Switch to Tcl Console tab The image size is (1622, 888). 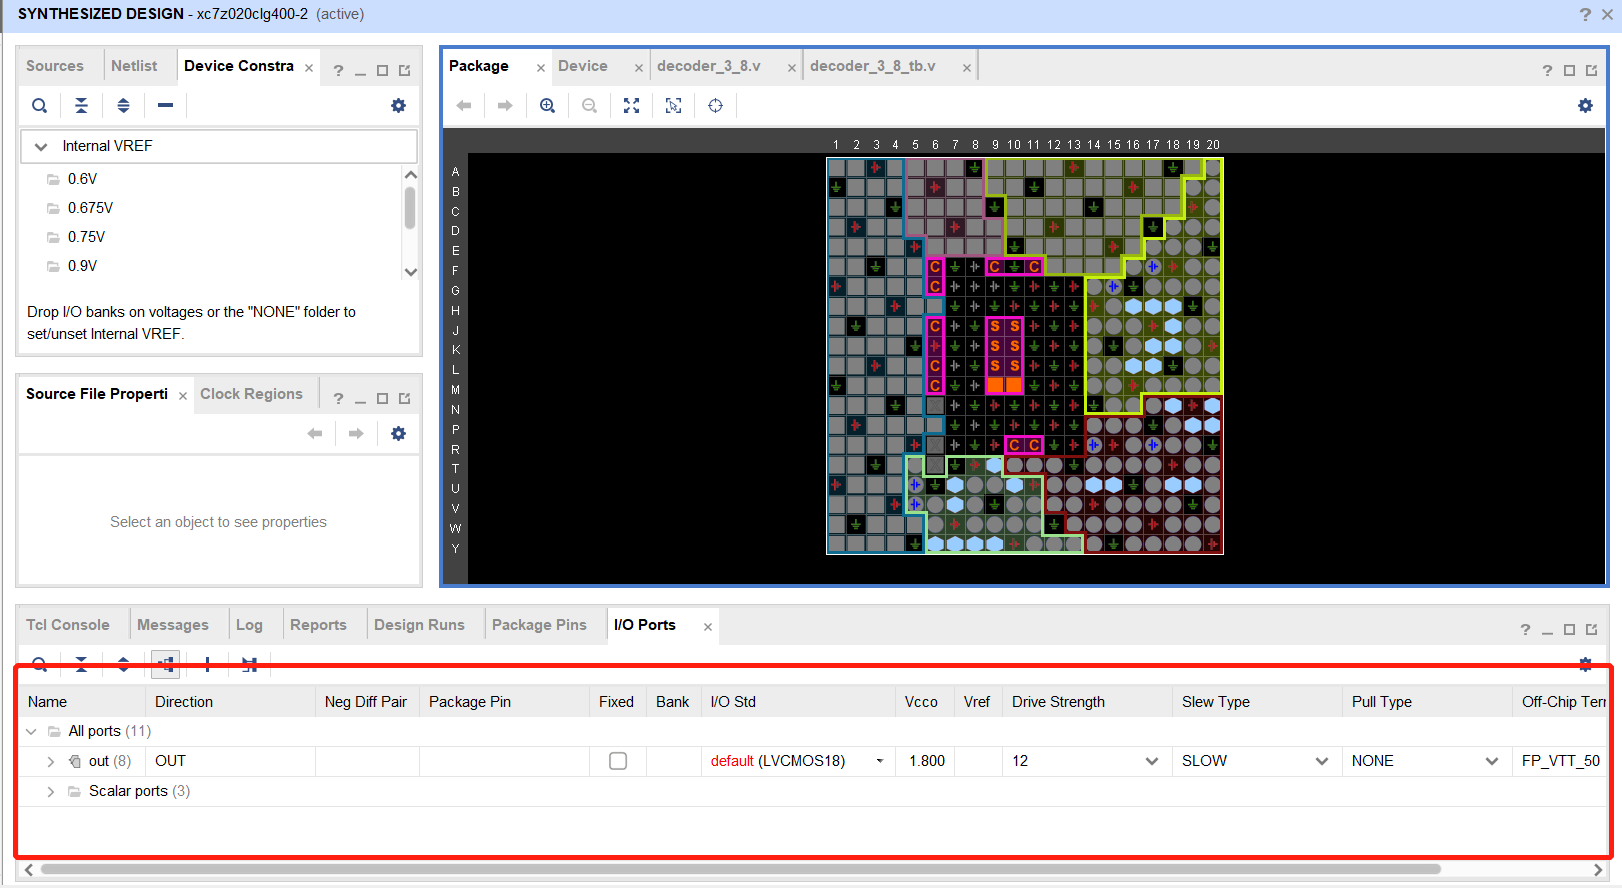pos(68,625)
